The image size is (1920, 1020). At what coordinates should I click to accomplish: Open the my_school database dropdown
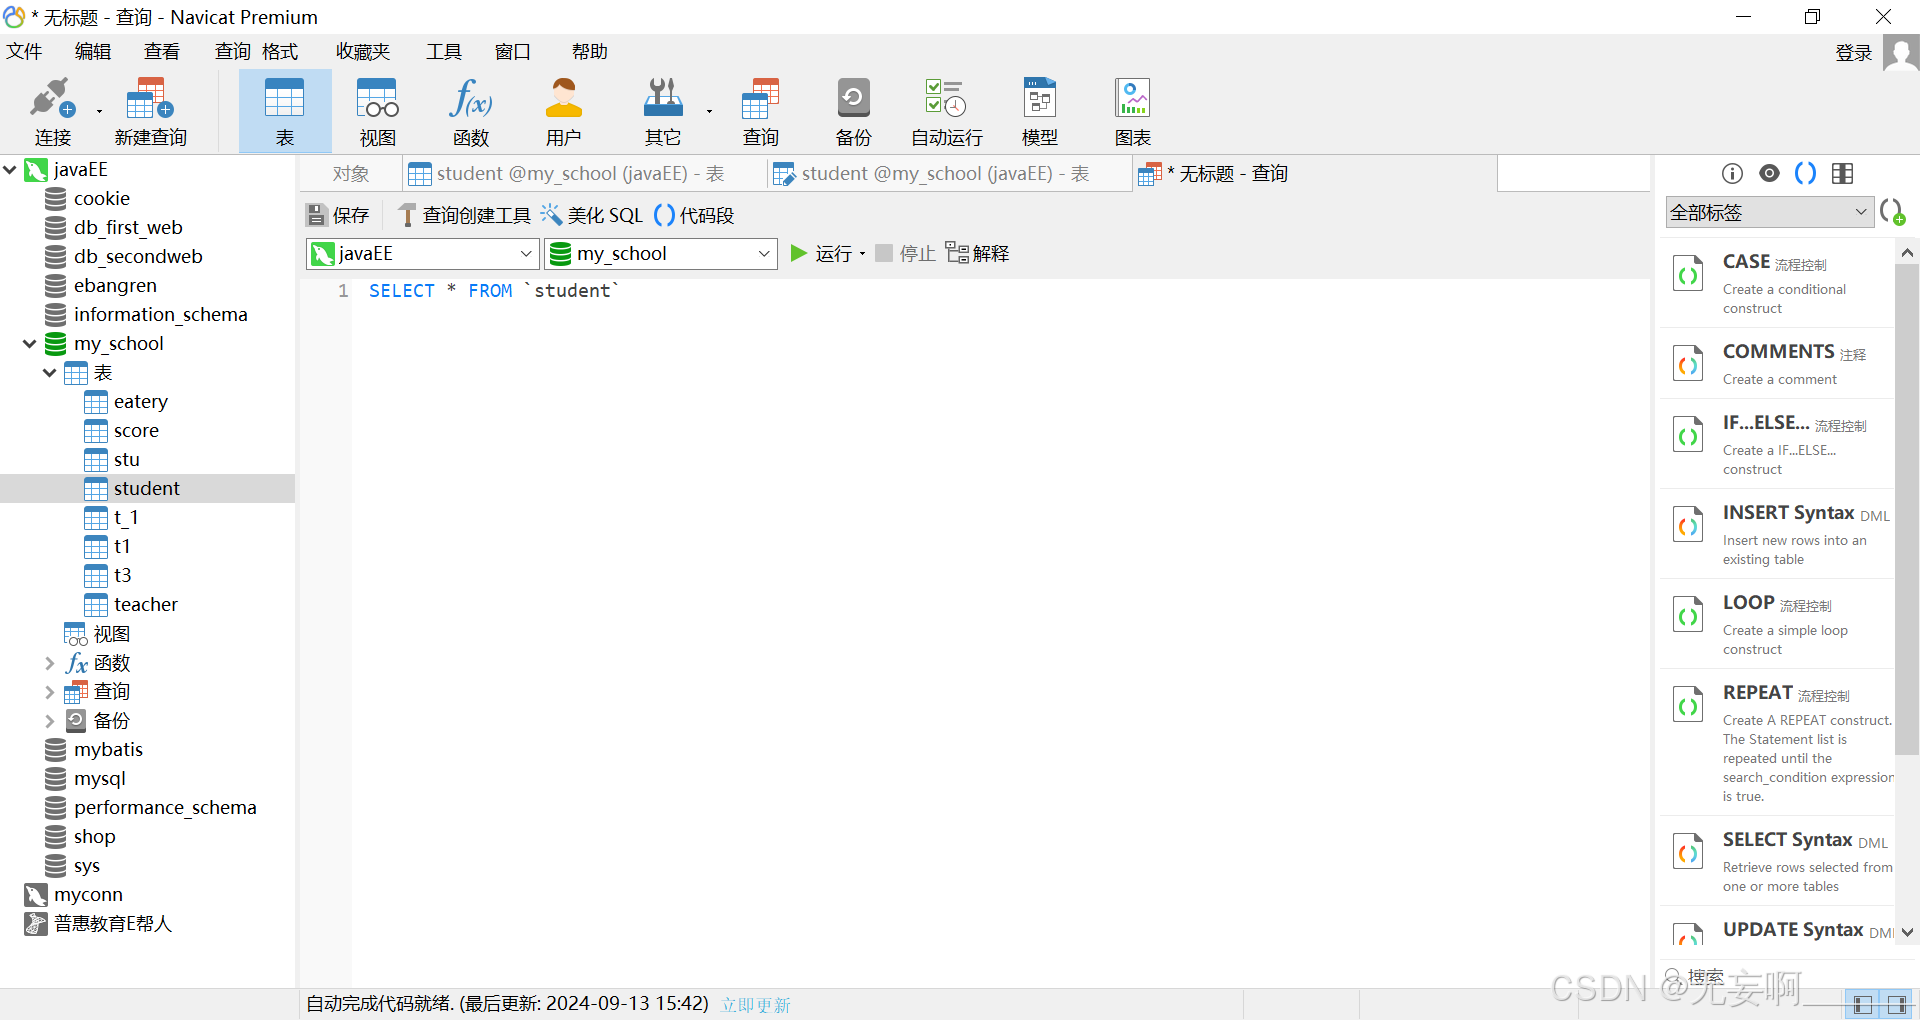click(x=661, y=254)
